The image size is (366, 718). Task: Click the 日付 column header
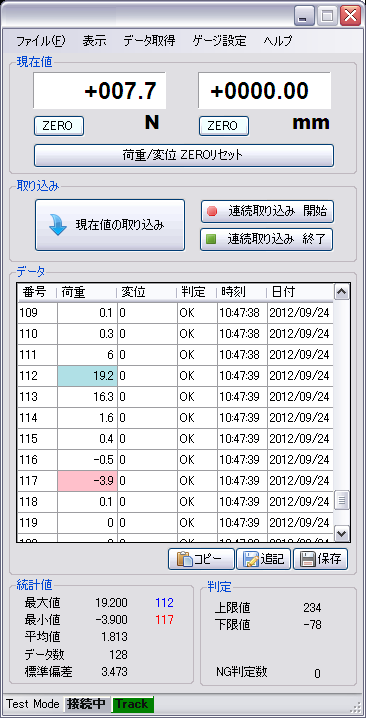300,292
